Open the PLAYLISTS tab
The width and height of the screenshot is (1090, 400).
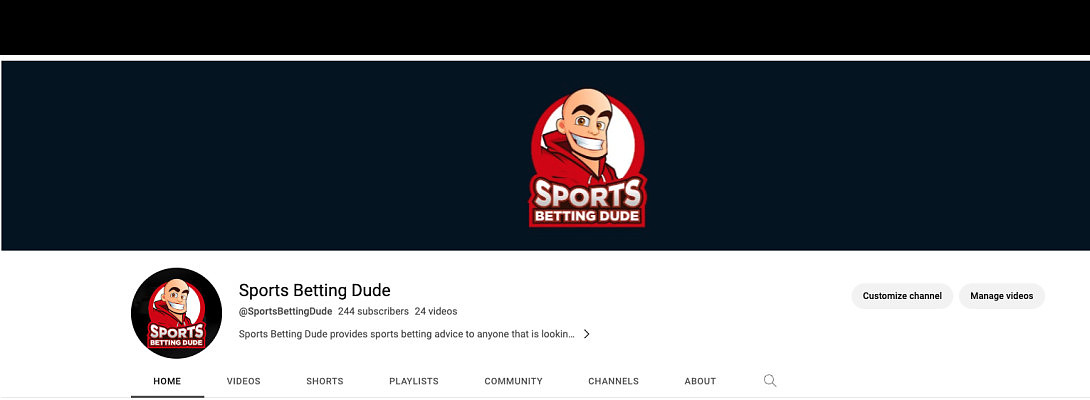pos(414,381)
